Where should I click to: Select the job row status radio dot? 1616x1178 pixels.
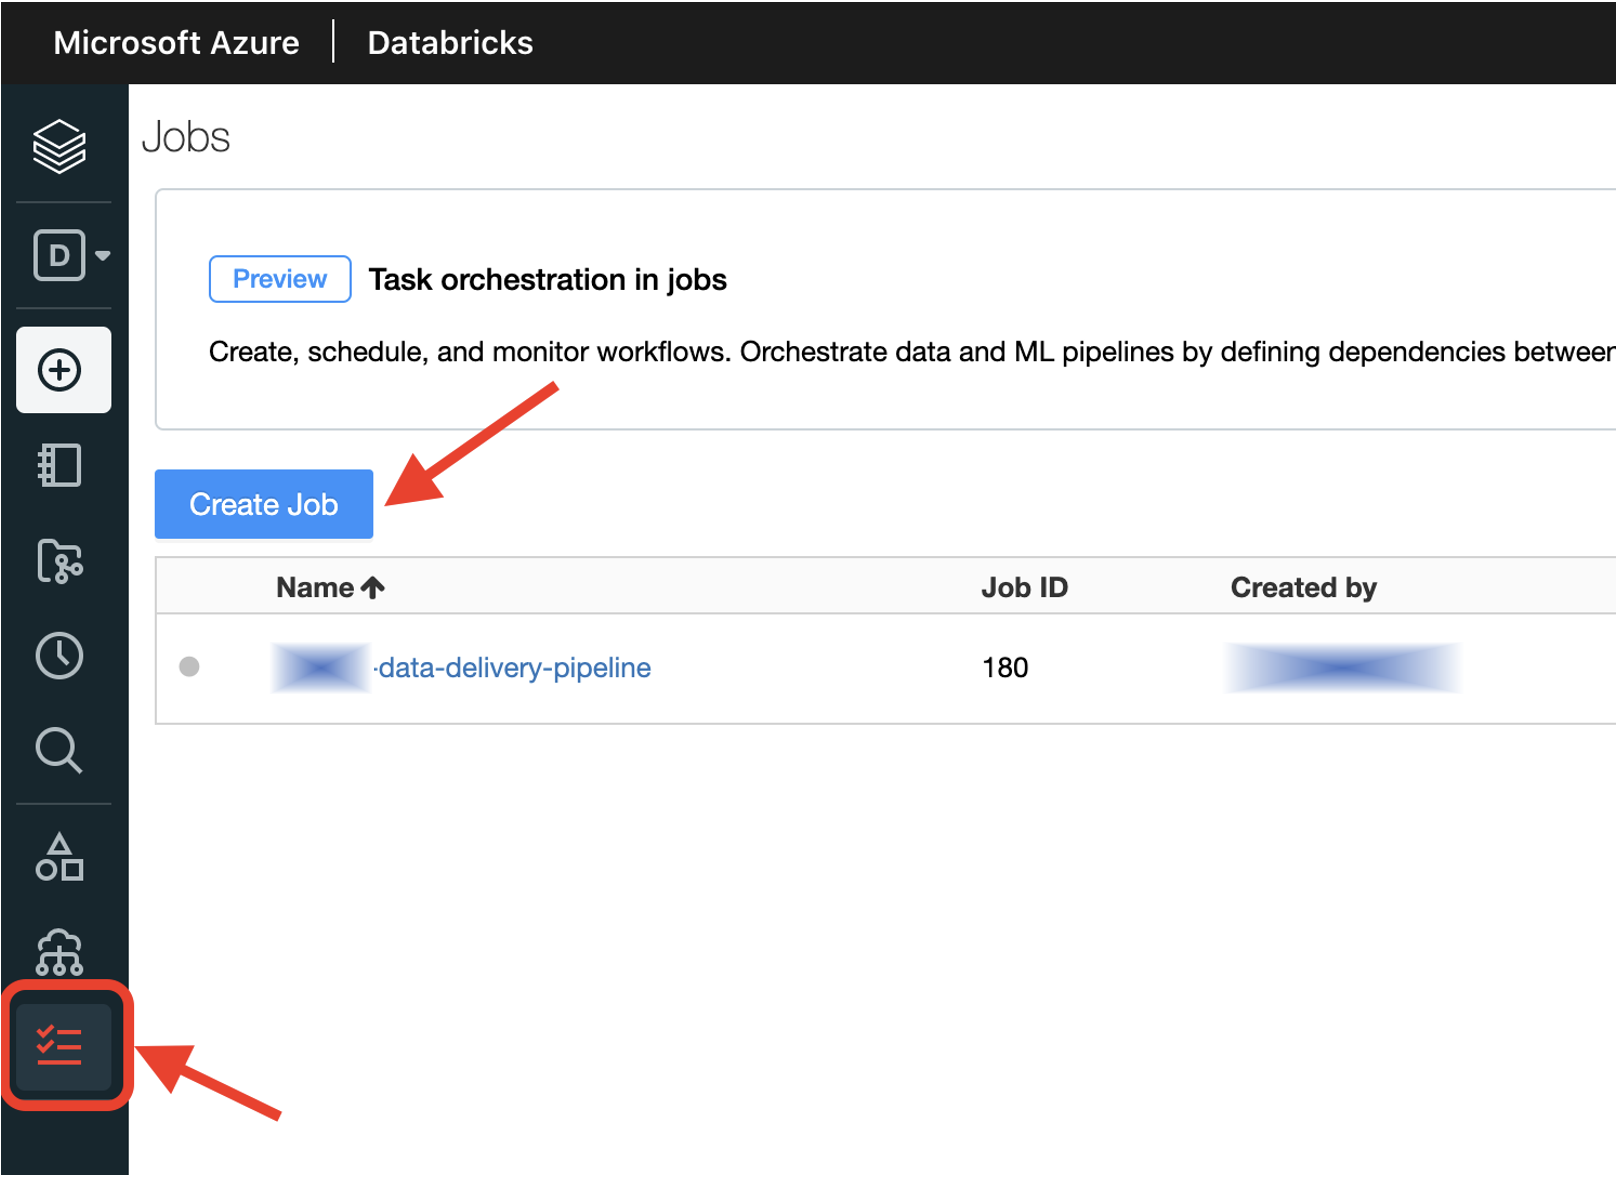coord(189,668)
